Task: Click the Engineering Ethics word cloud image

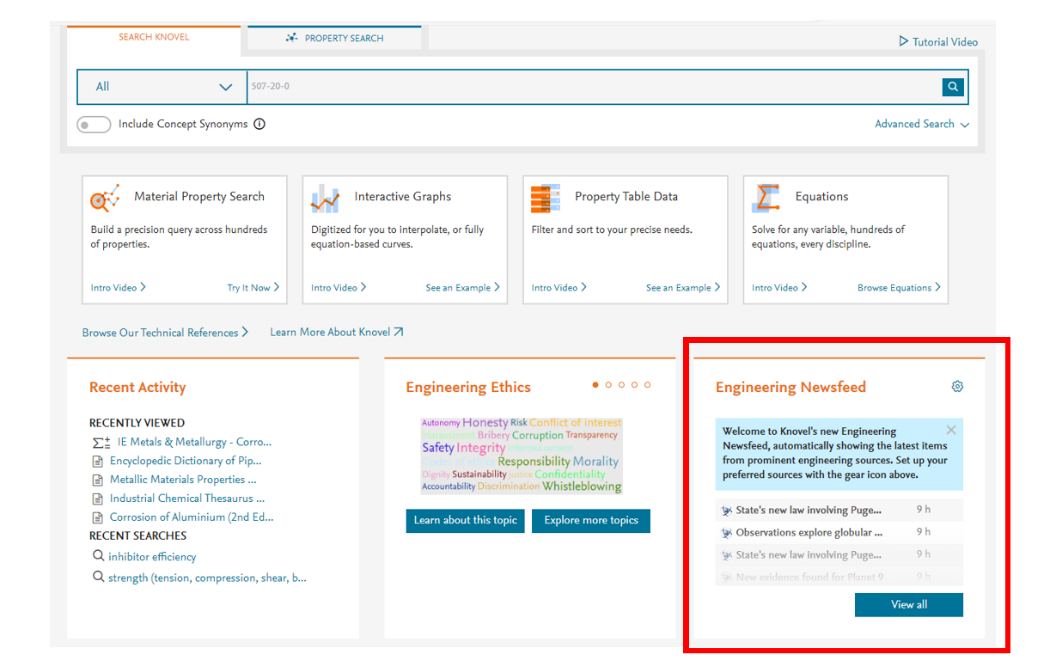Action: pos(521,455)
